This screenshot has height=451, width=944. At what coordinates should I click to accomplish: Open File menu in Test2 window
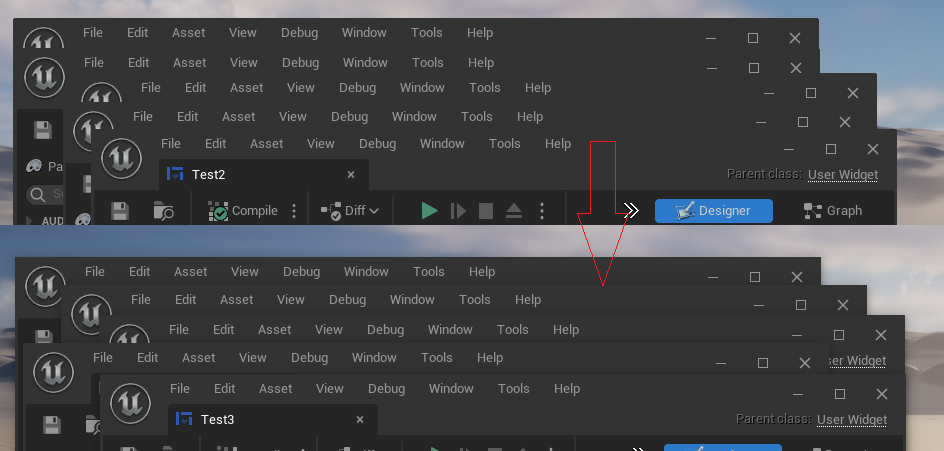(171, 143)
